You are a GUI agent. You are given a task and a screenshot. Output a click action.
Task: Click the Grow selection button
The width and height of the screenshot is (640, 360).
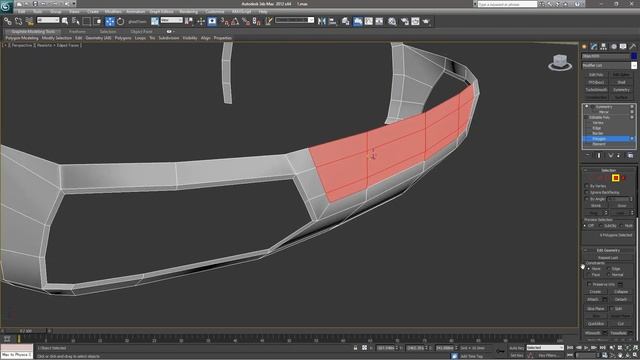(x=621, y=206)
